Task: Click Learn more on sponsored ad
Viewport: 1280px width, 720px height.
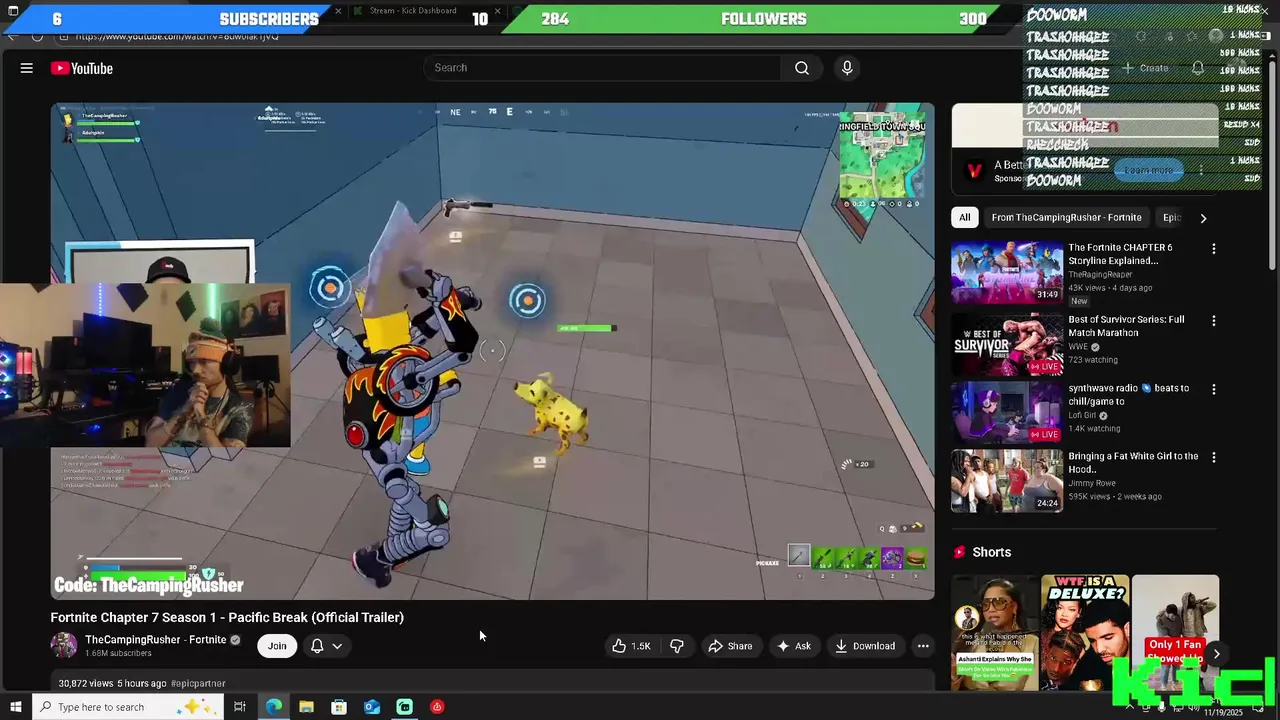Action: tap(1148, 170)
